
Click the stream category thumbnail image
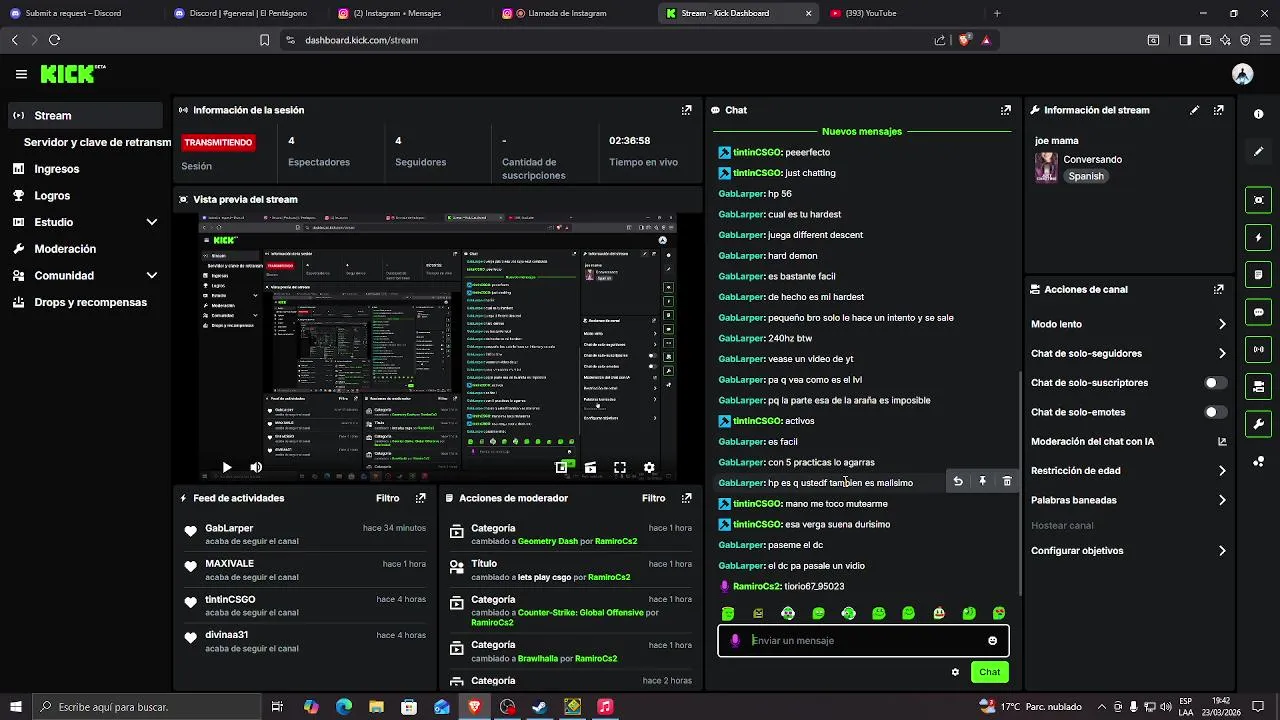[x=1046, y=167]
